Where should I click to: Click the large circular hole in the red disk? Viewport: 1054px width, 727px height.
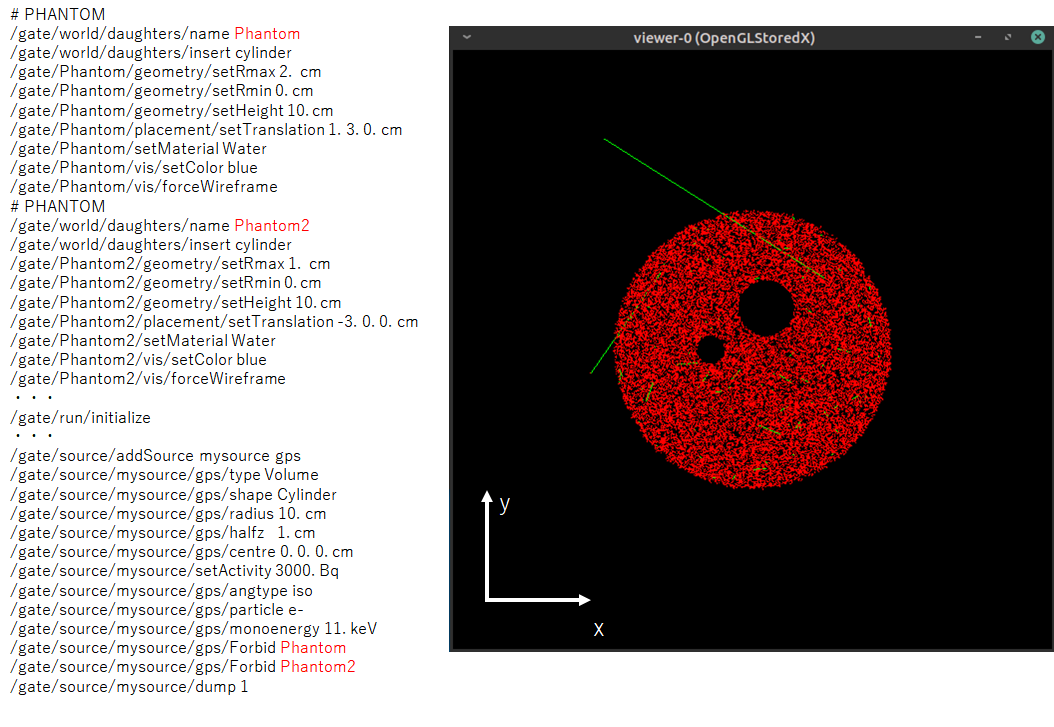coord(766,308)
